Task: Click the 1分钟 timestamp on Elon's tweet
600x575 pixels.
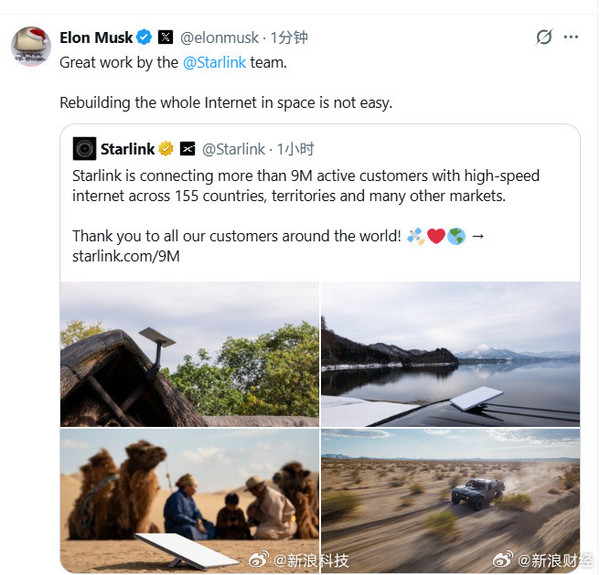Action: click(288, 38)
